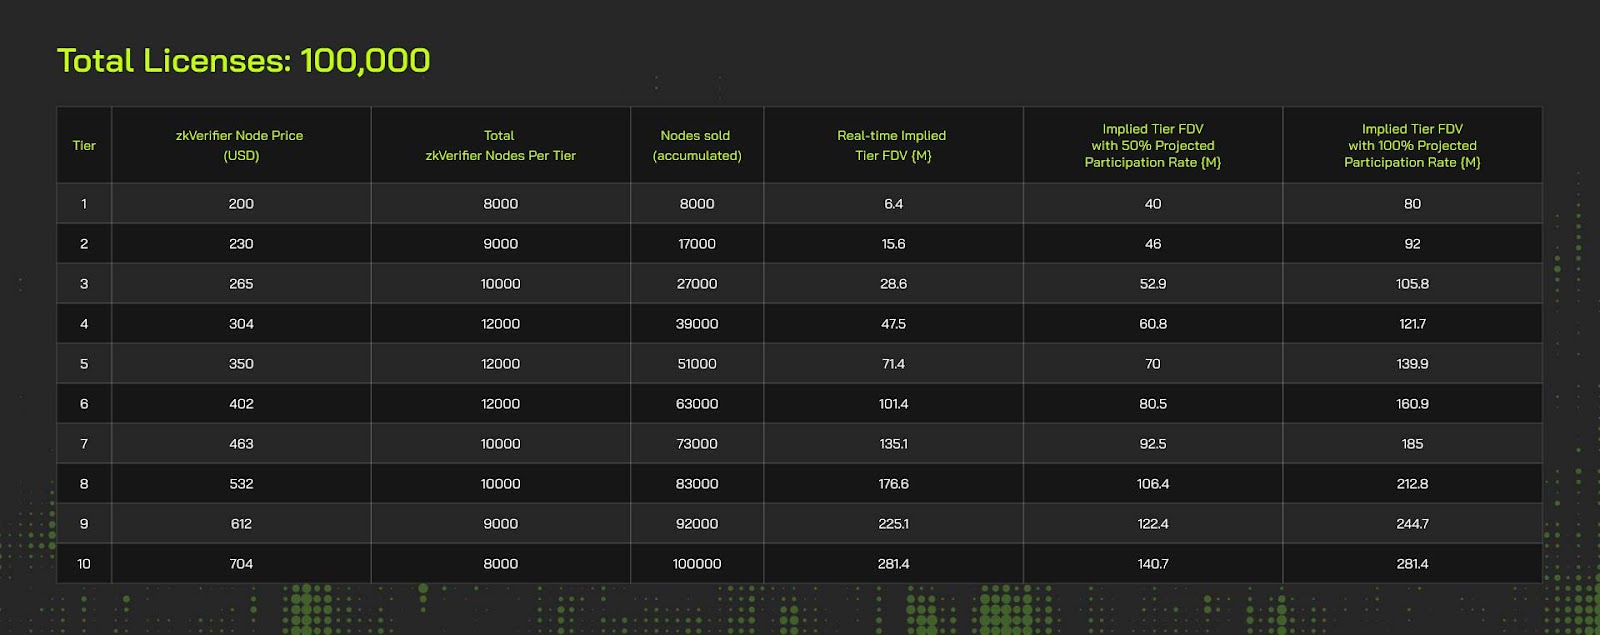Click accumulated nodes sold '27000'
The image size is (1600, 635).
coord(697,283)
